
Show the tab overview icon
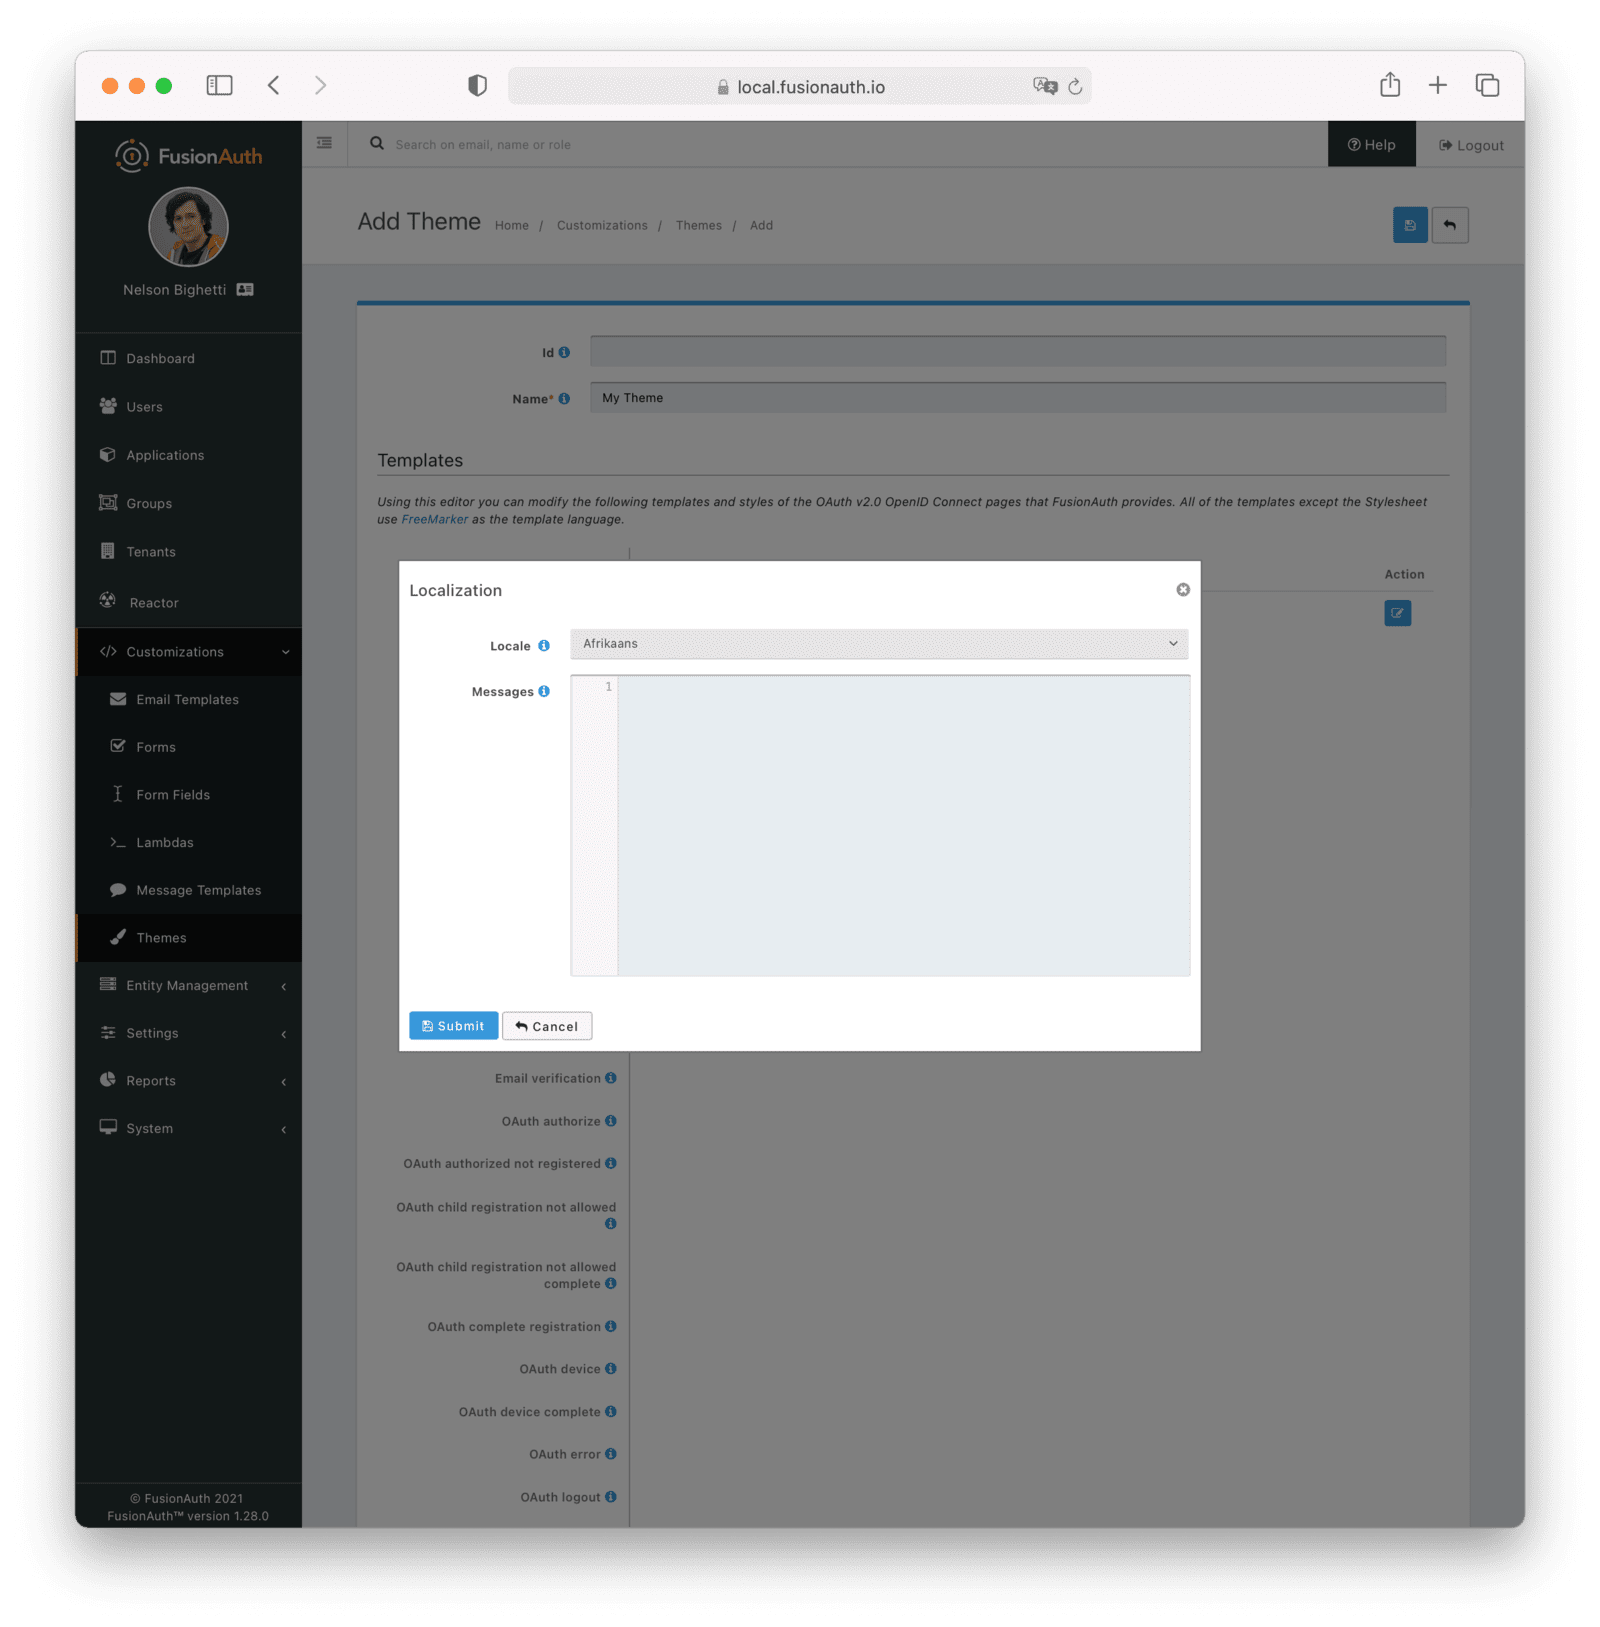click(1487, 86)
